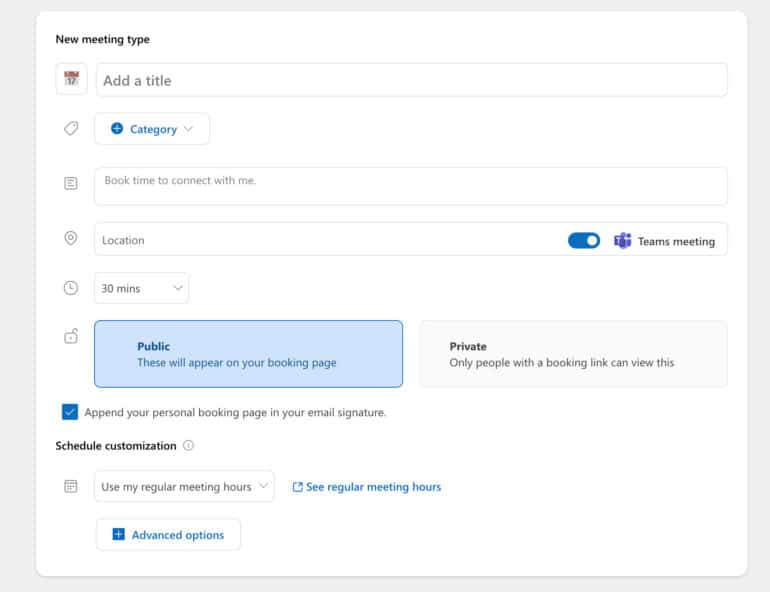Select the Public visibility option
The height and width of the screenshot is (592, 770).
[248, 354]
